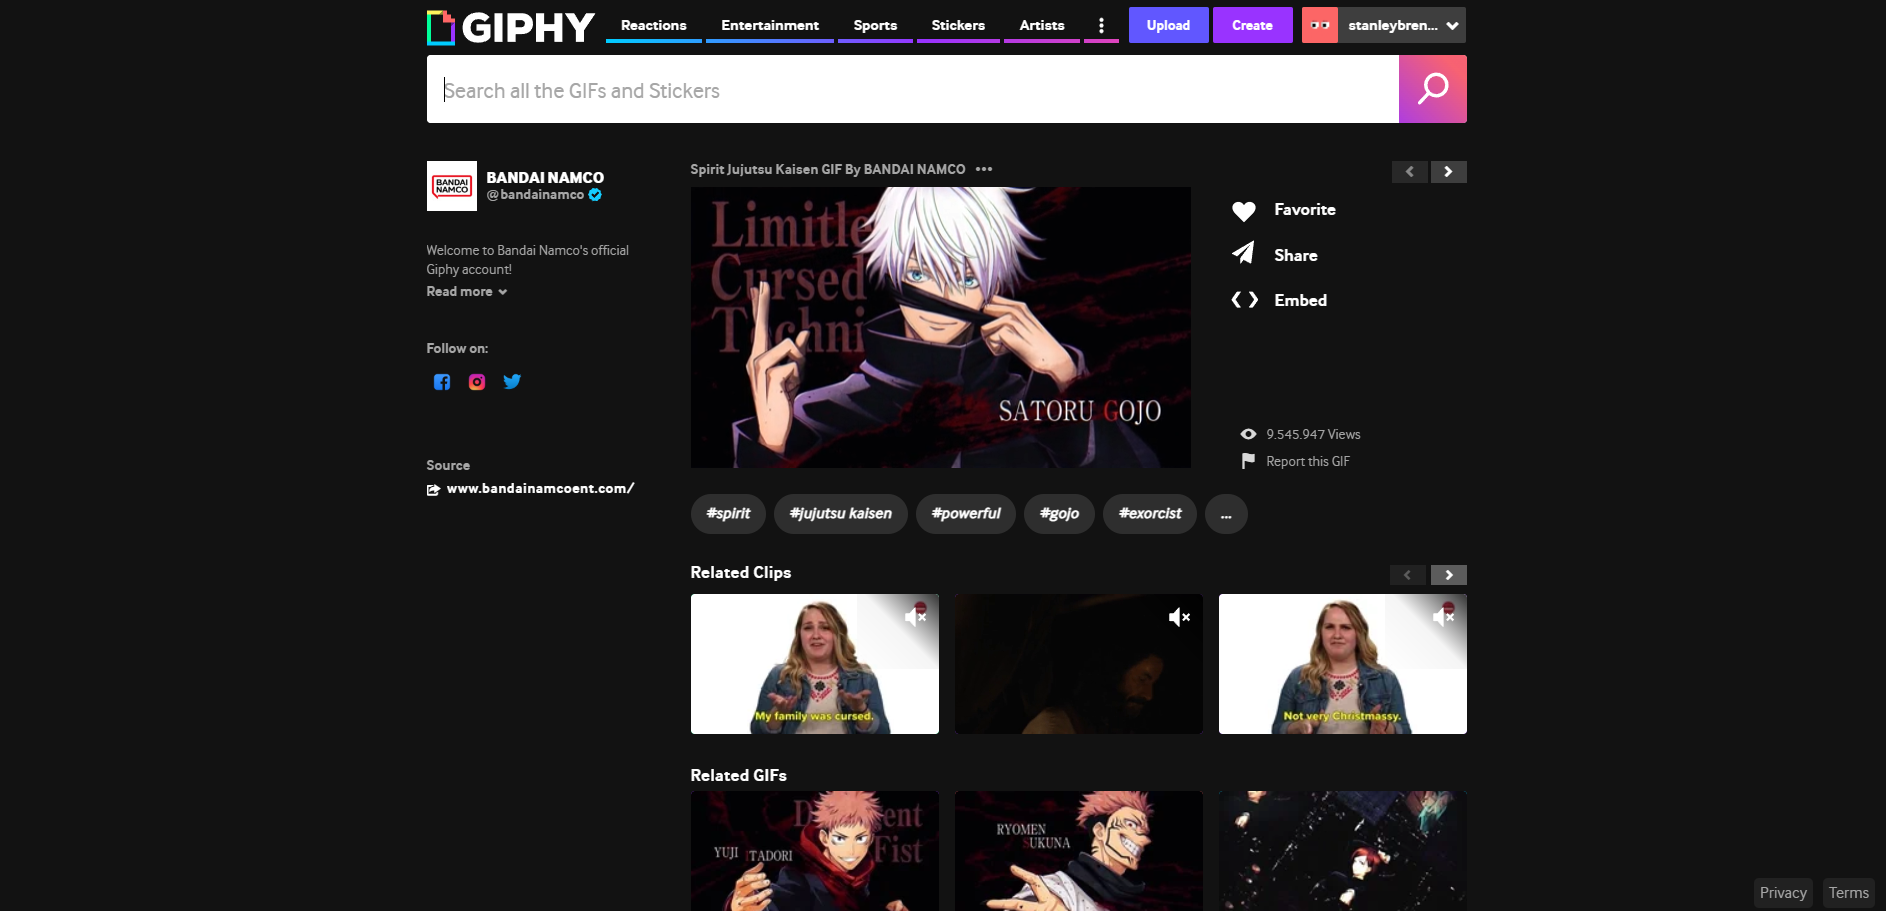Open the Ryomen Sukuna related GIF
1886x911 pixels.
coord(1079,851)
